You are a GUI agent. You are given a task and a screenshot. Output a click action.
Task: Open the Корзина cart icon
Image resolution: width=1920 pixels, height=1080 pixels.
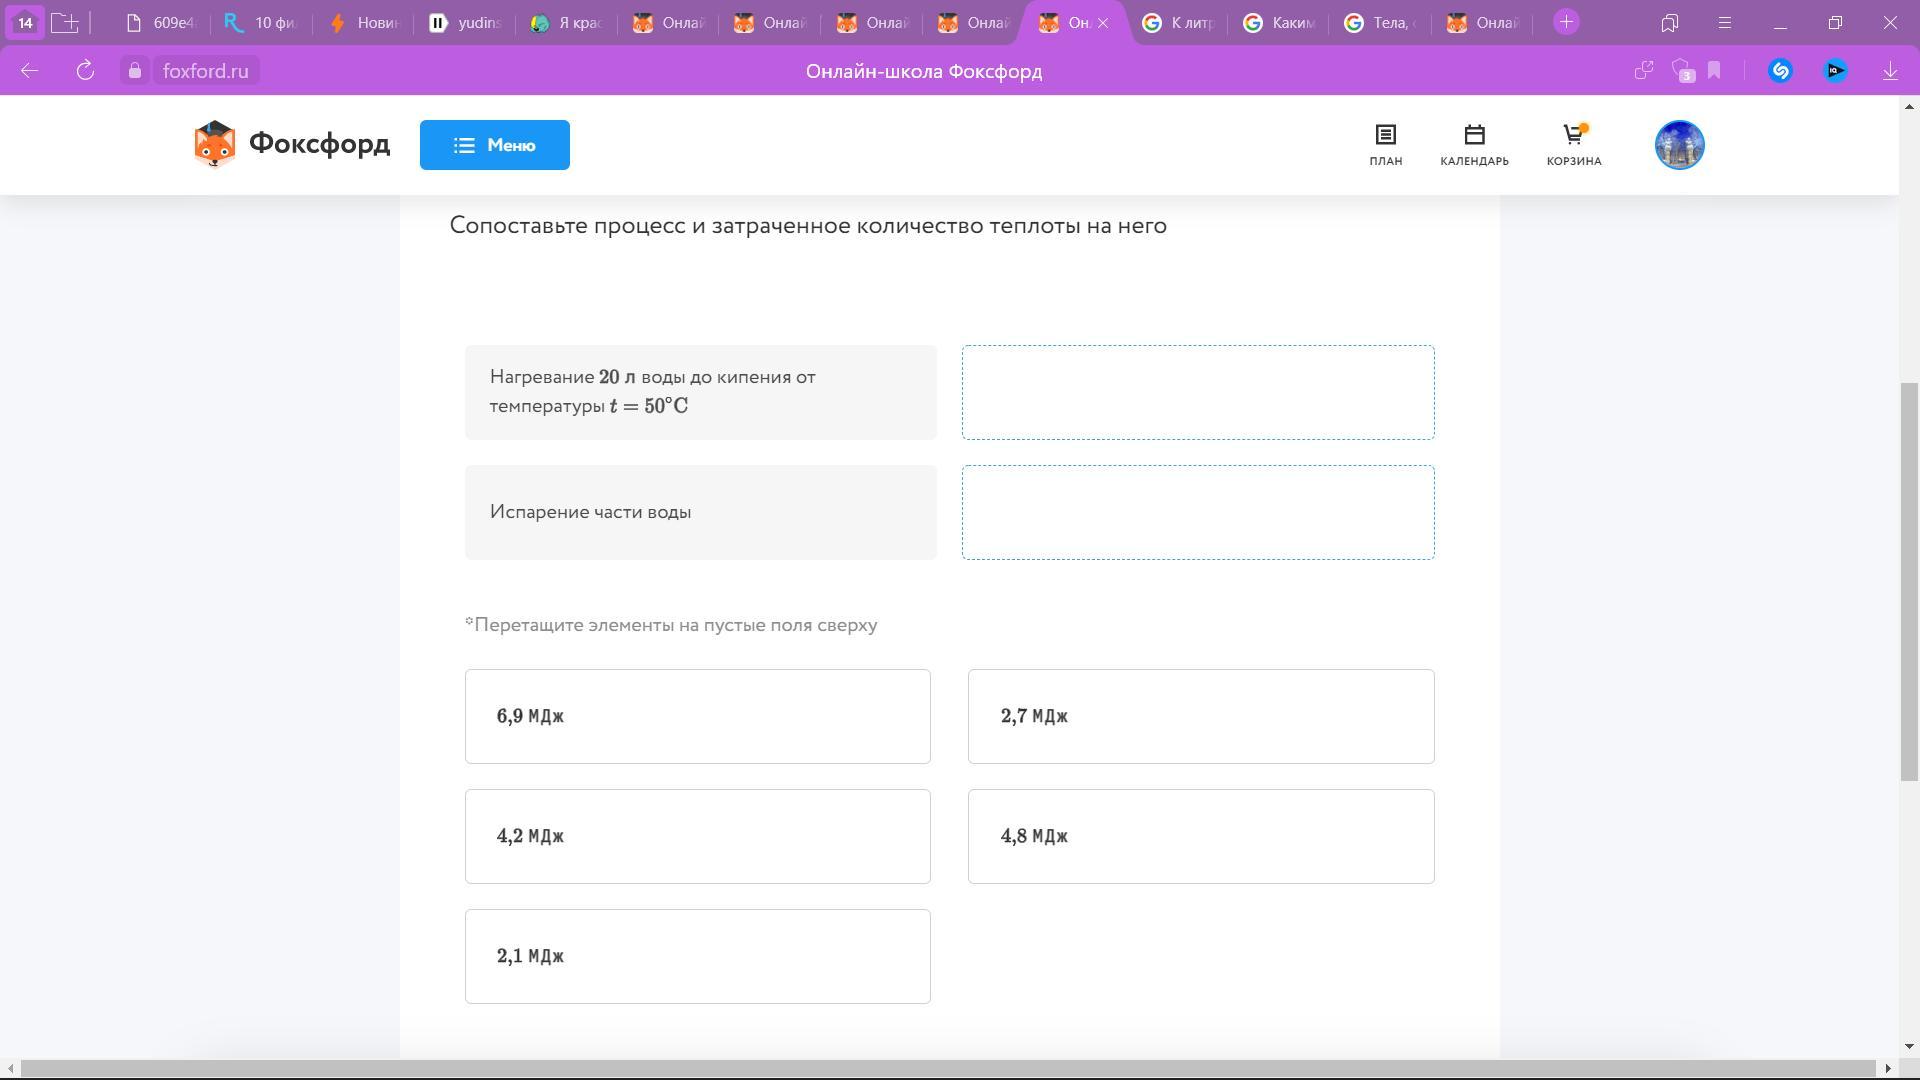coord(1573,145)
